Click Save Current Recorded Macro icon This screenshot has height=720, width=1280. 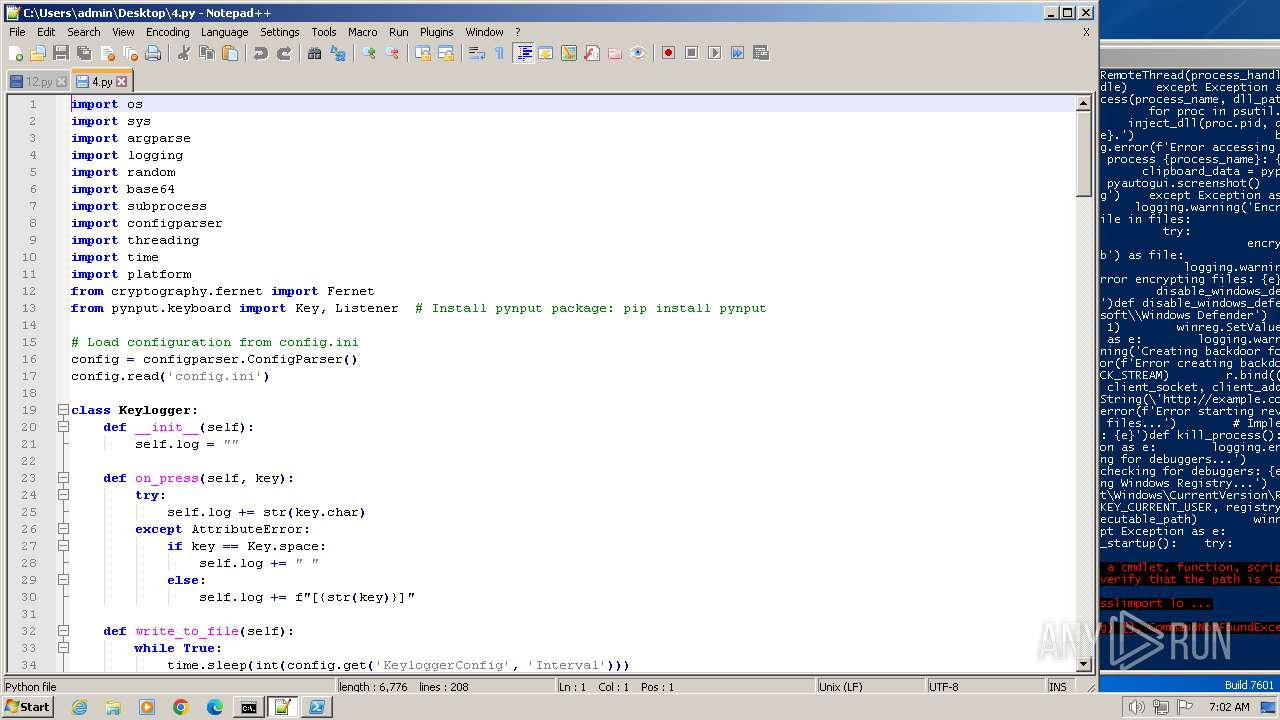coord(761,53)
